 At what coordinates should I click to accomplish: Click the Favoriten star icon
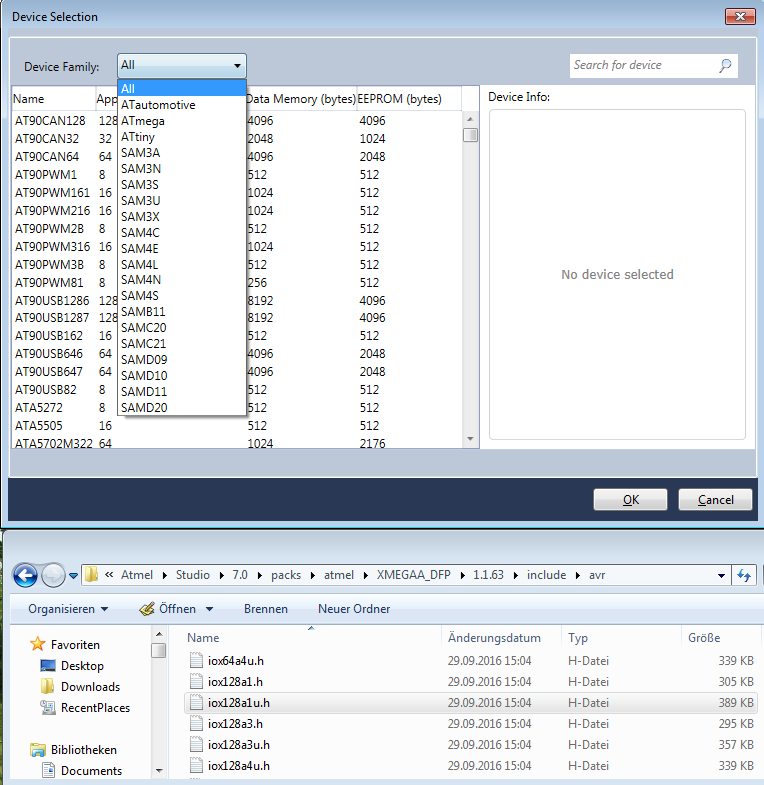pyautogui.click(x=38, y=644)
